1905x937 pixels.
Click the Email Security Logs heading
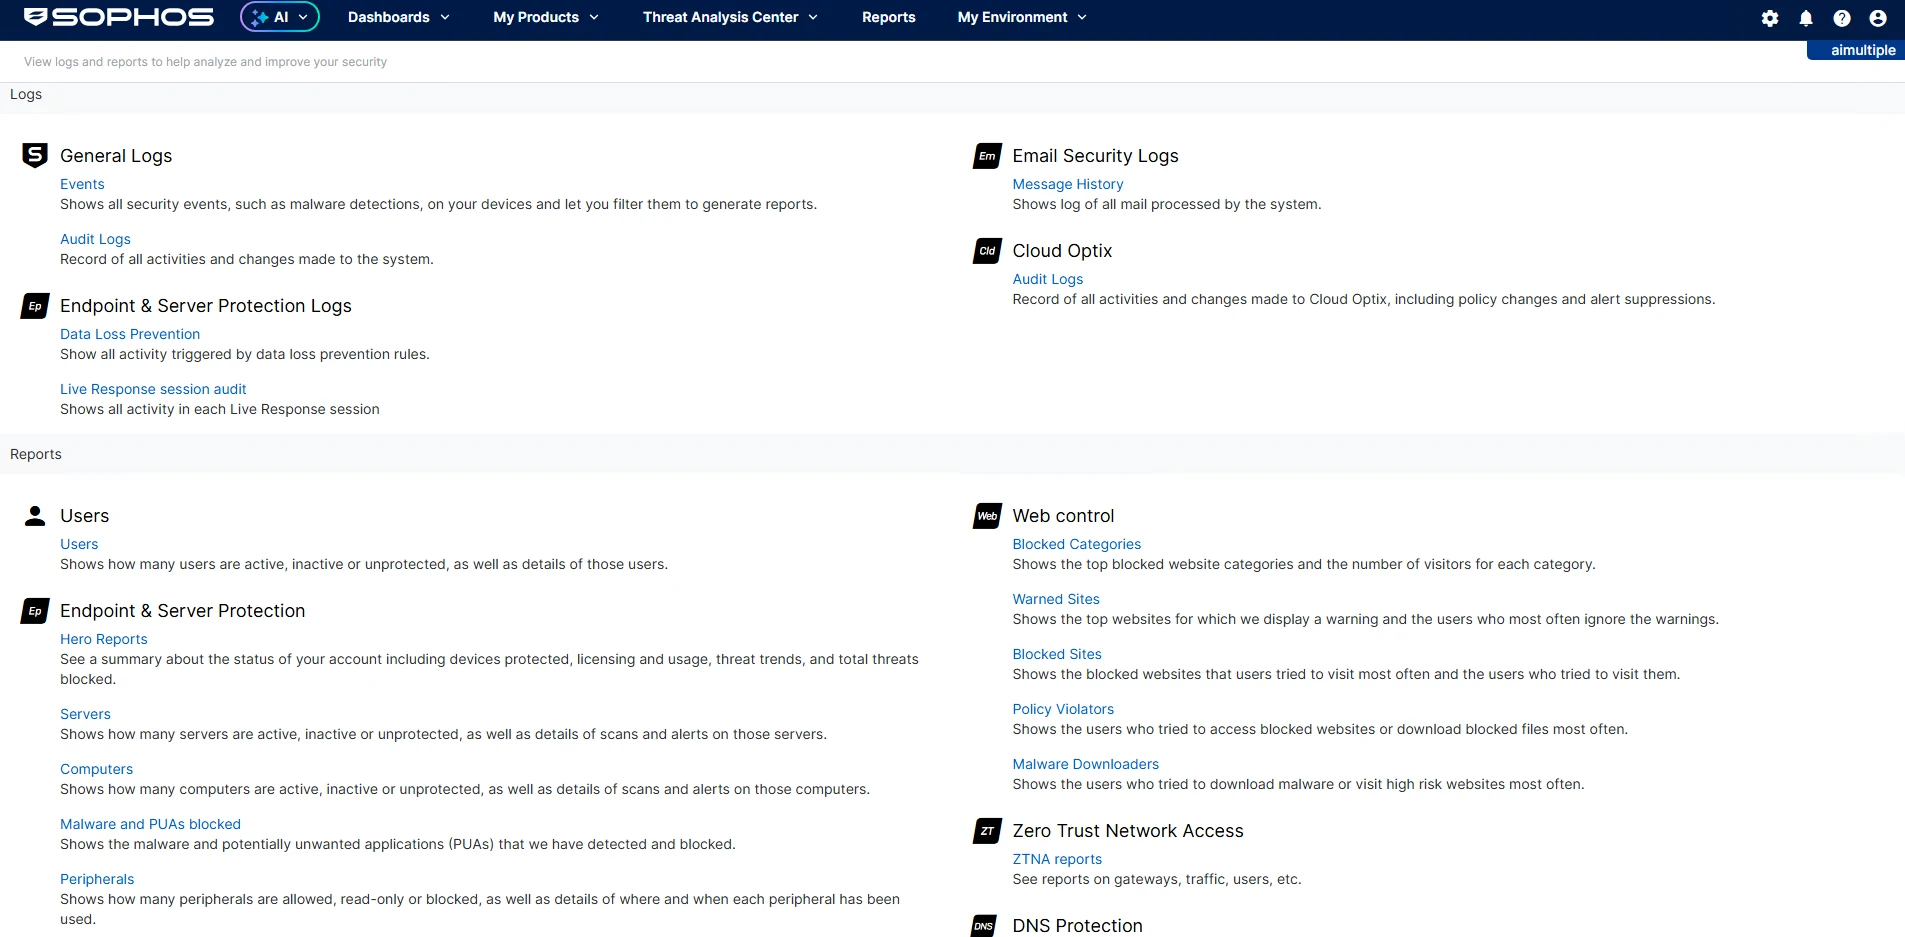point(1095,156)
